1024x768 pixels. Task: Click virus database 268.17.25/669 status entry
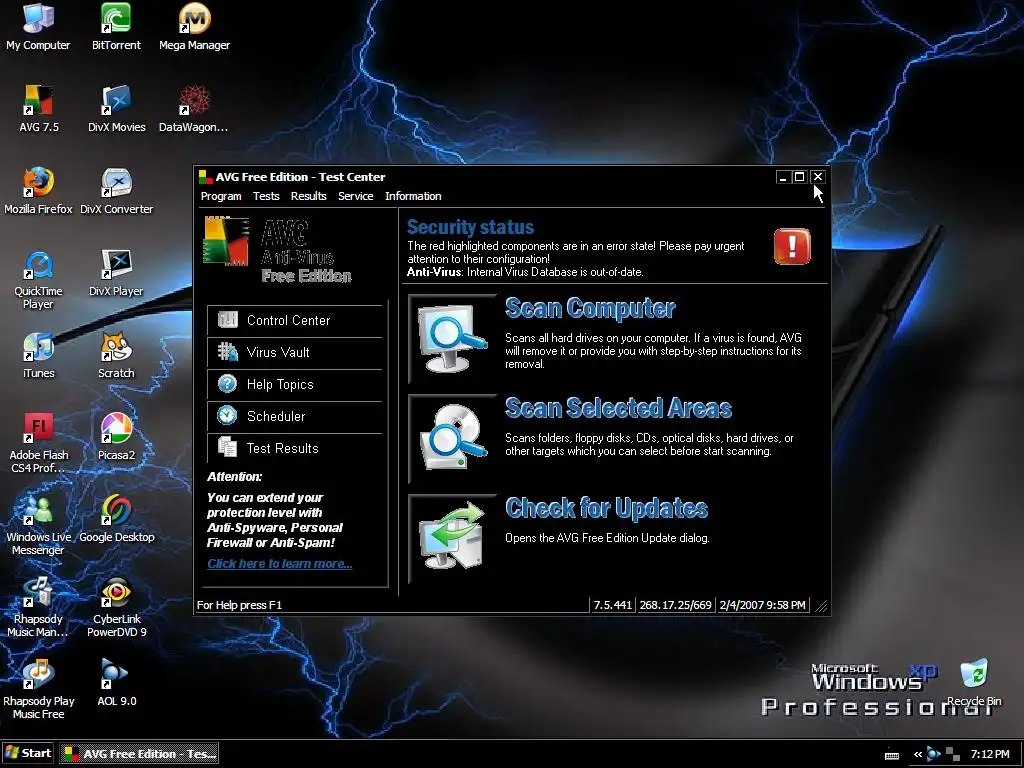pyautogui.click(x=675, y=605)
